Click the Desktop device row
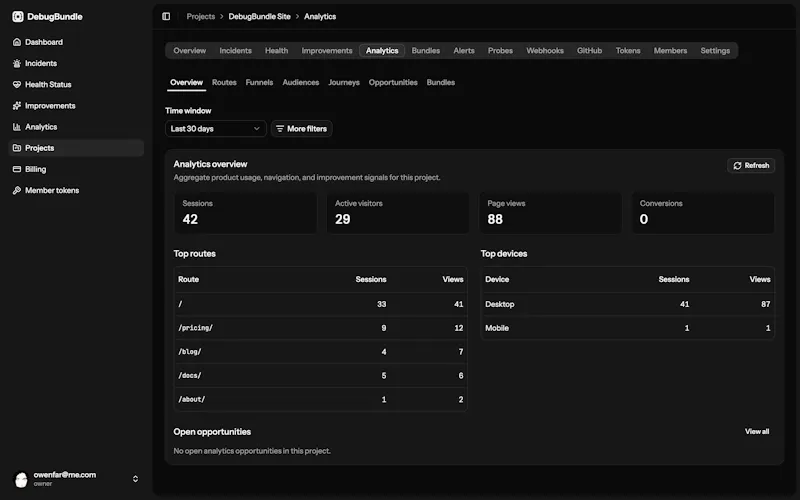 pos(628,304)
